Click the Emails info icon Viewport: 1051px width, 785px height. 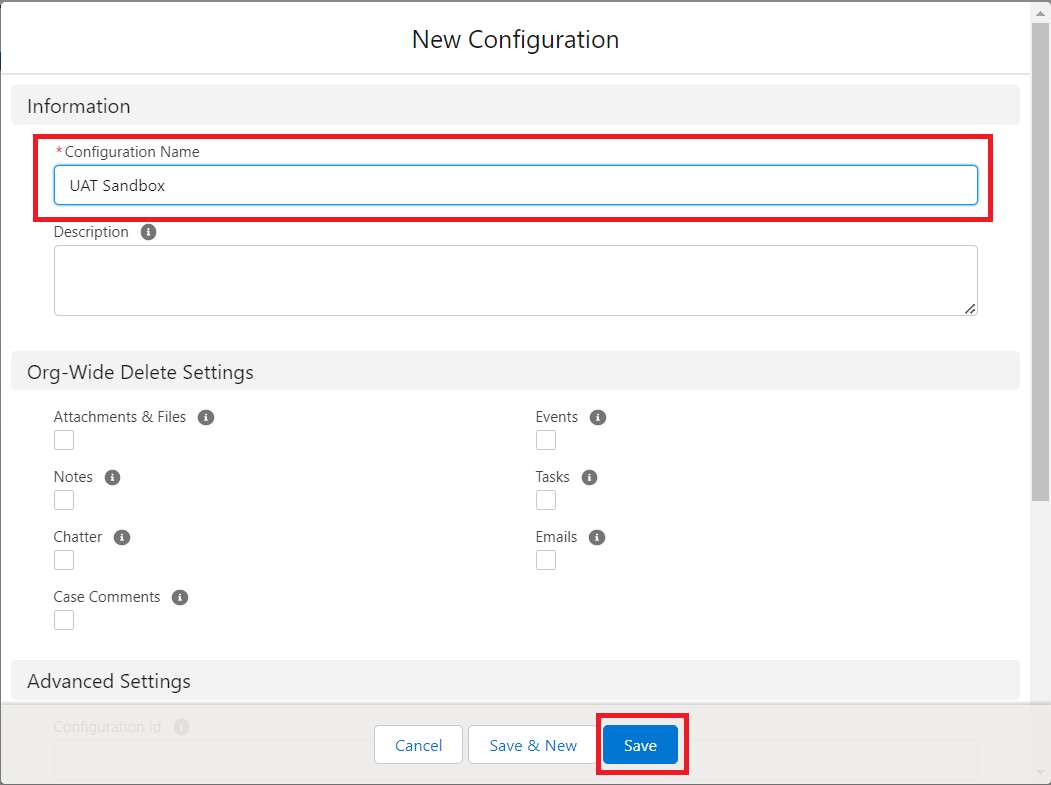[x=597, y=537]
